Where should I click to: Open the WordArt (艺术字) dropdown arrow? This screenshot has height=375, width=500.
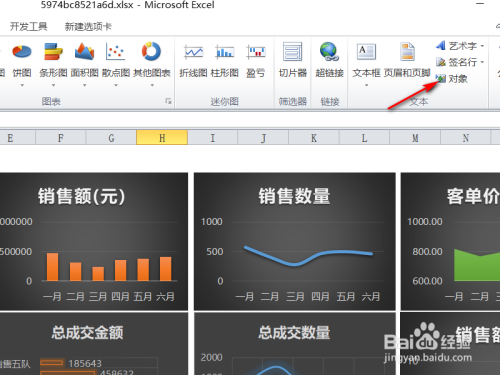coord(482,46)
